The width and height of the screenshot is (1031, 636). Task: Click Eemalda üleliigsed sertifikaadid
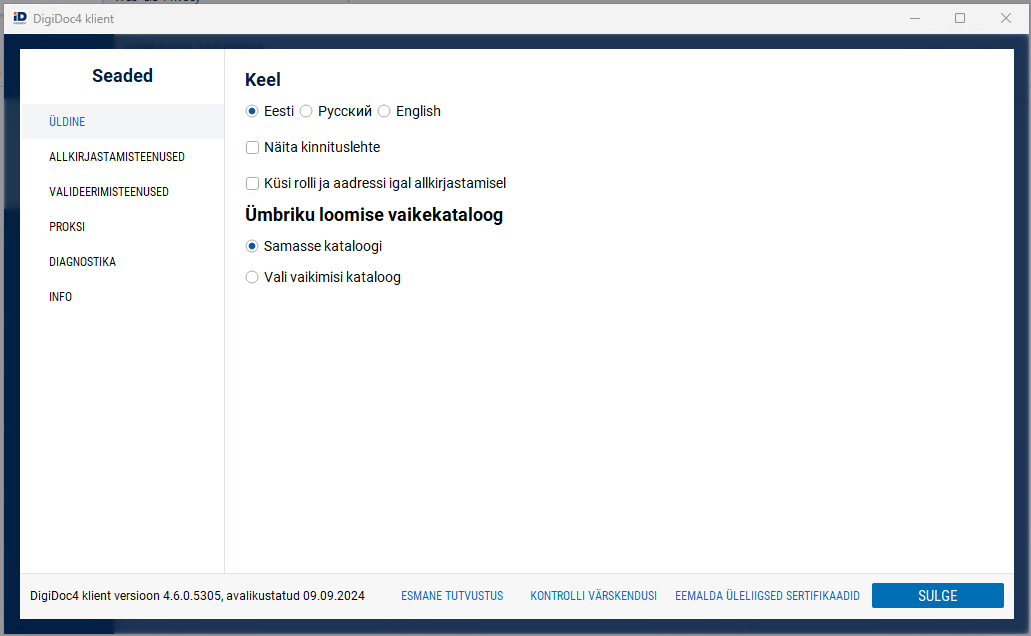tap(767, 596)
